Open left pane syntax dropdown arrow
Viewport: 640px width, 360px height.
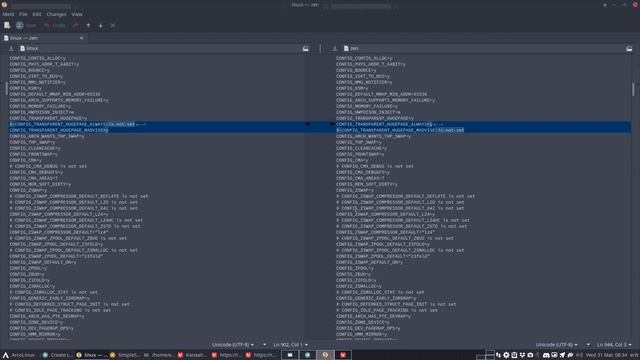click(264, 345)
